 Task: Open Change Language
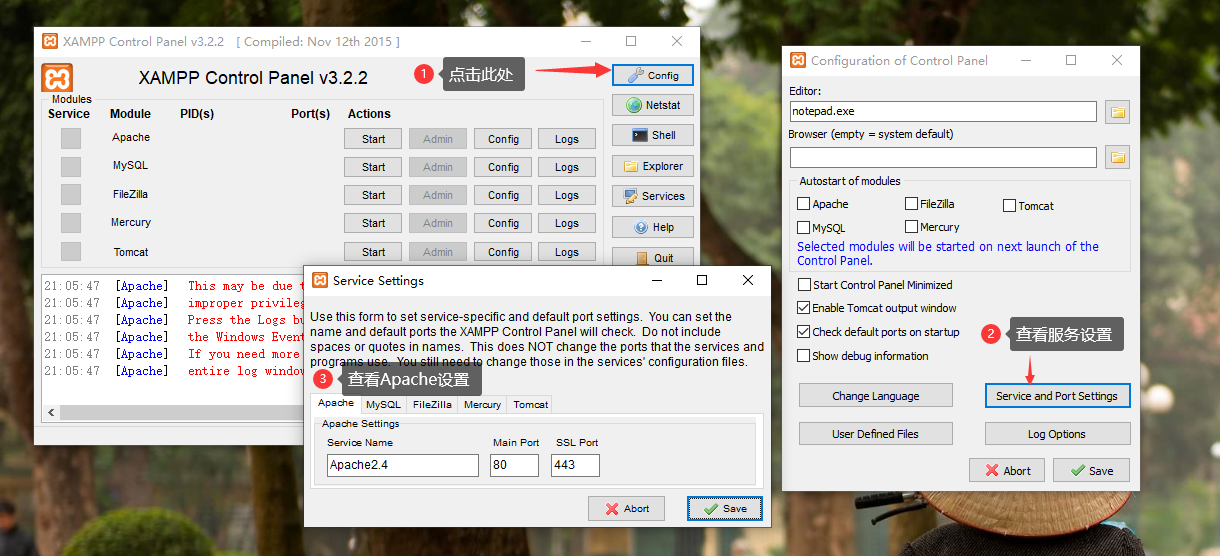876,396
